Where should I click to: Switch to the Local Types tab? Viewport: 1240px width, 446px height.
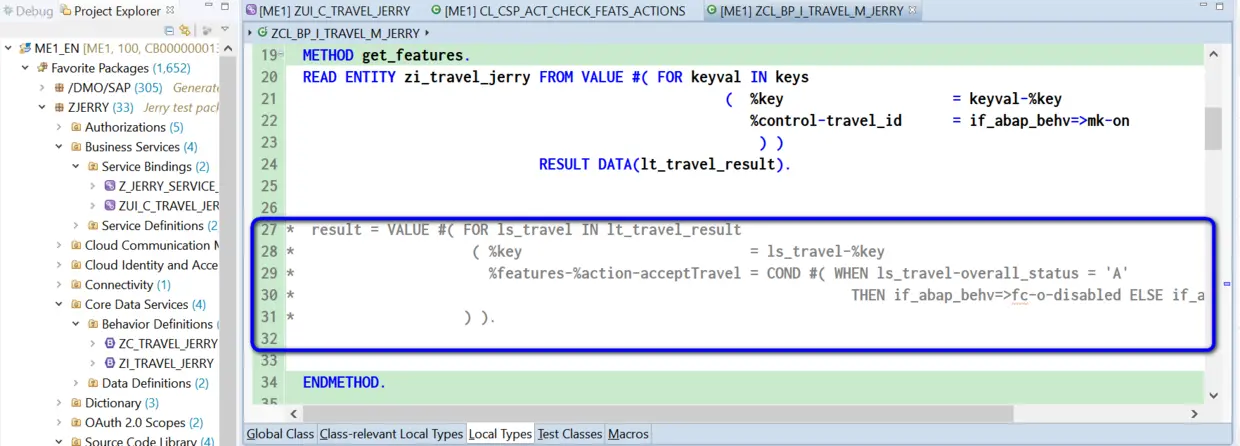[x=500, y=434]
